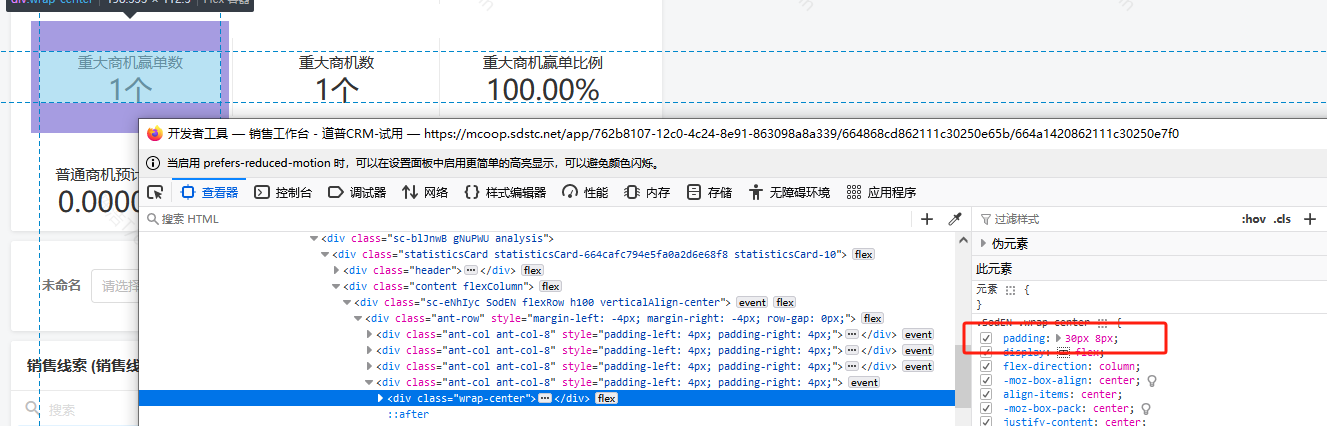
Task: Select the eyedropper color picker icon
Action: pyautogui.click(x=954, y=219)
